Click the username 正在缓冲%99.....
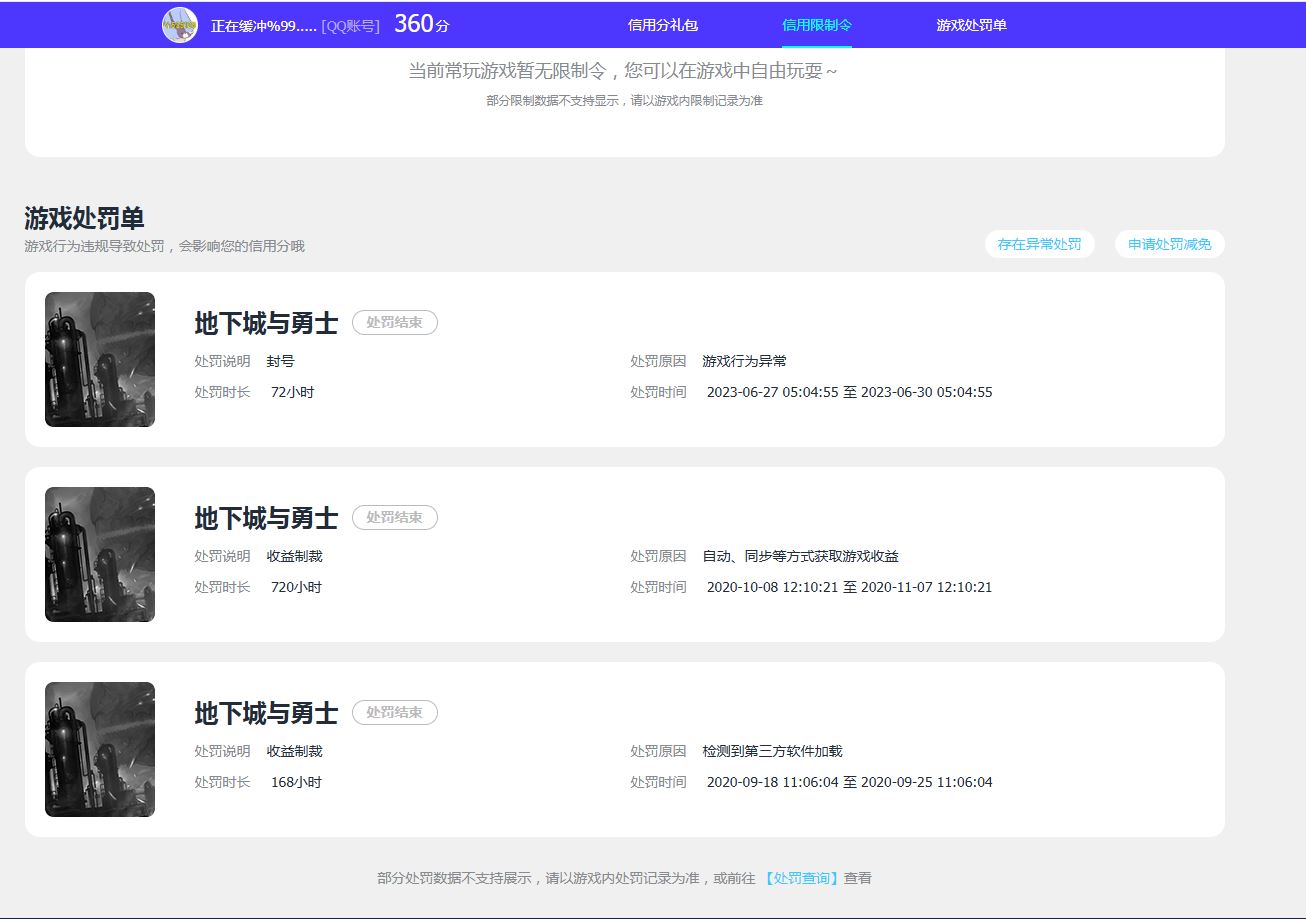The width and height of the screenshot is (1306, 919). pos(263,26)
